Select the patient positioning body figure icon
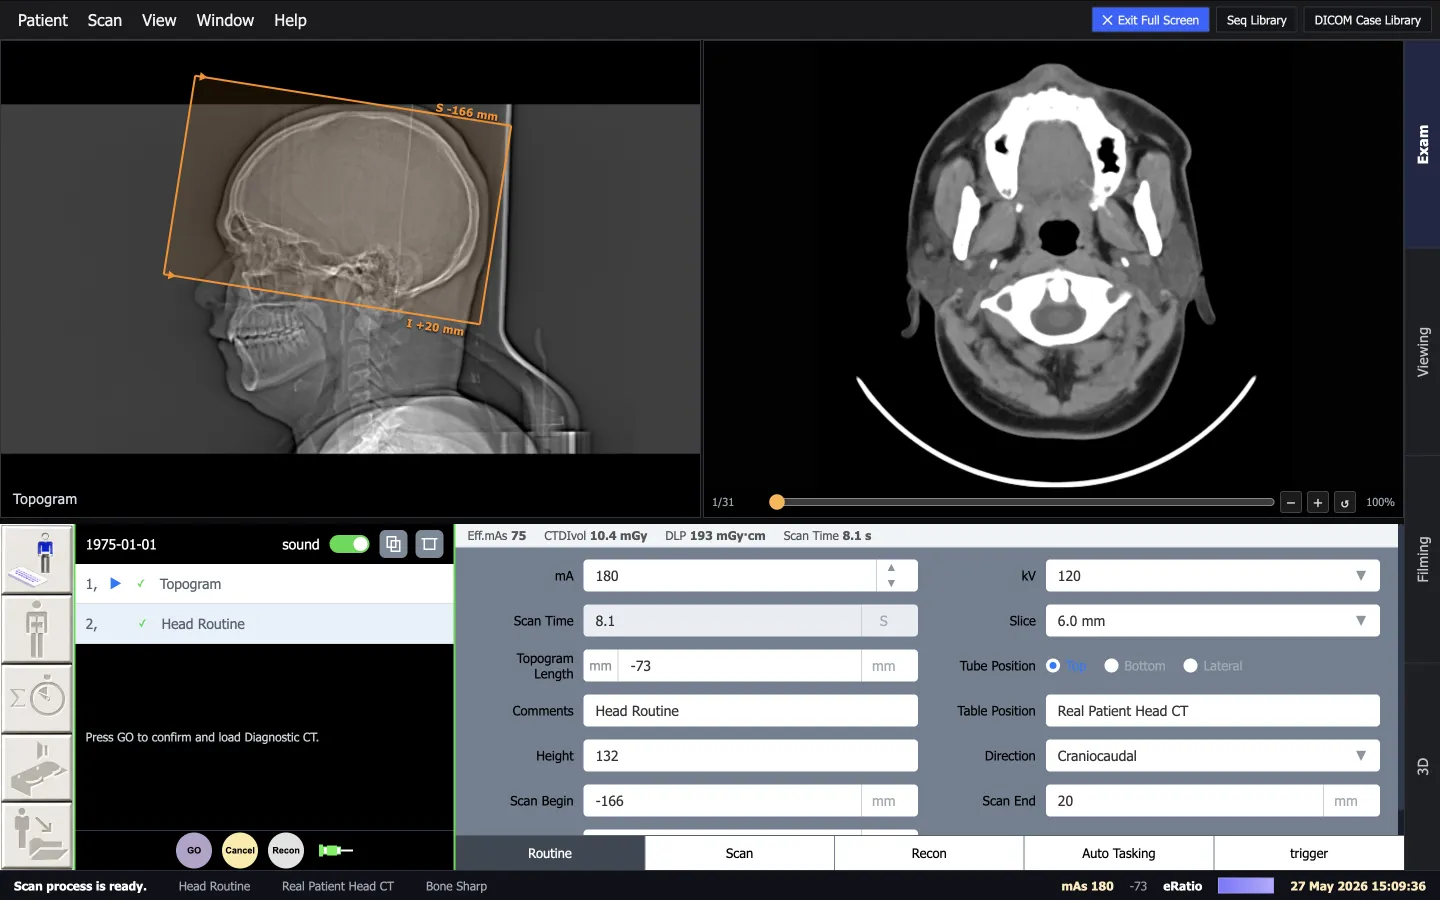Image resolution: width=1440 pixels, height=900 pixels. (x=37, y=629)
